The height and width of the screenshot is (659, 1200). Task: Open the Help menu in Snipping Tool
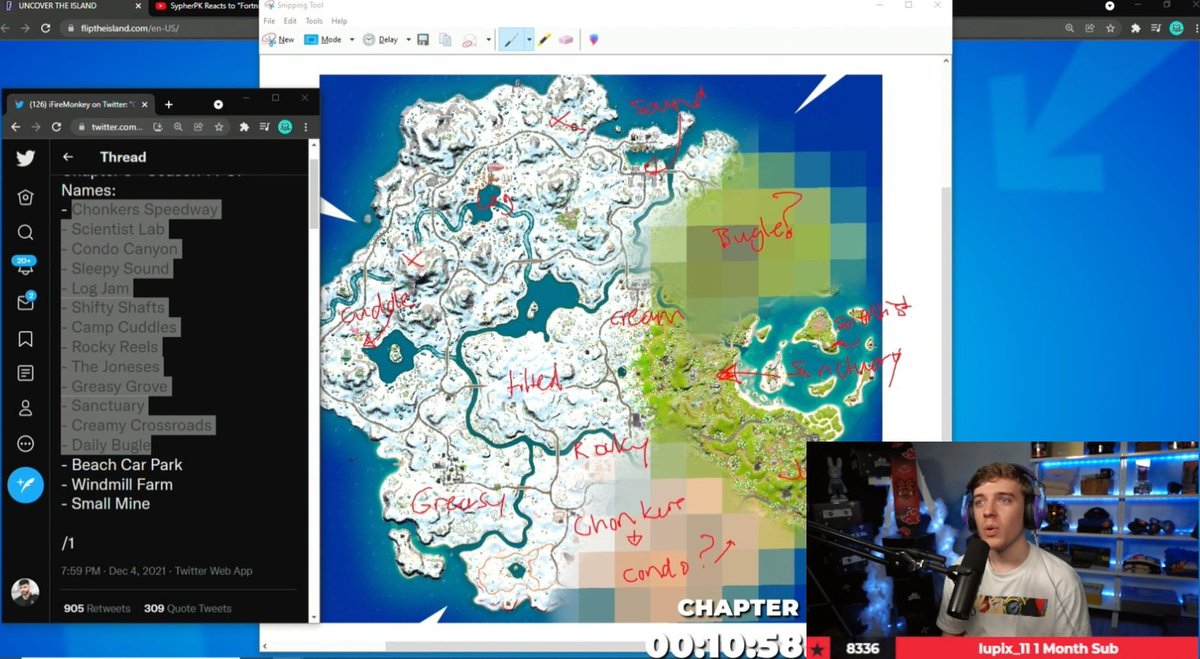[x=339, y=21]
